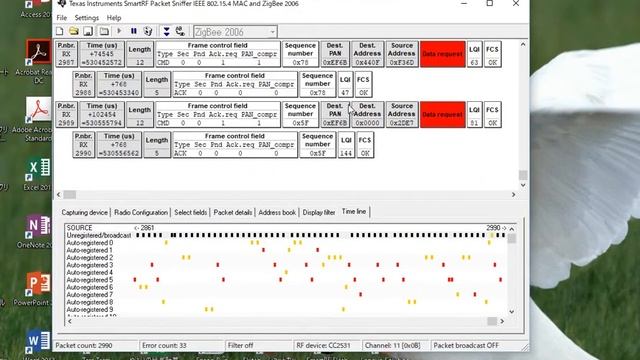Switch to the Radio Configuration tab
The width and height of the screenshot is (640, 360).
pos(141,212)
